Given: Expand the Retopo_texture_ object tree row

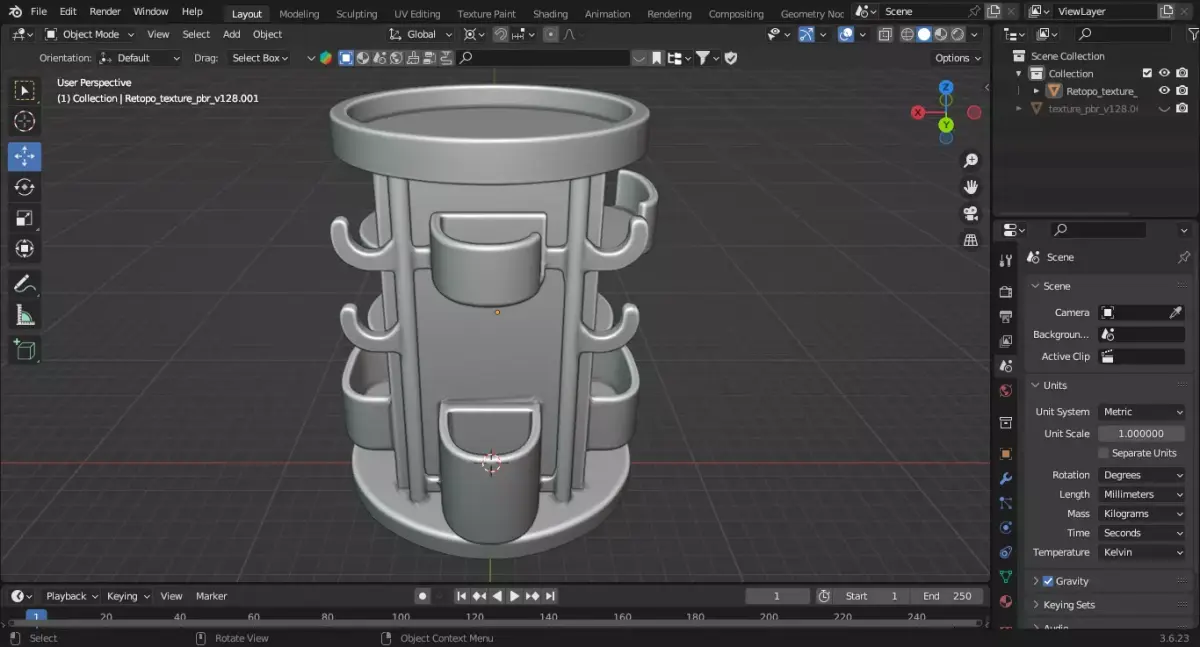Looking at the screenshot, I should pyautogui.click(x=1036, y=91).
